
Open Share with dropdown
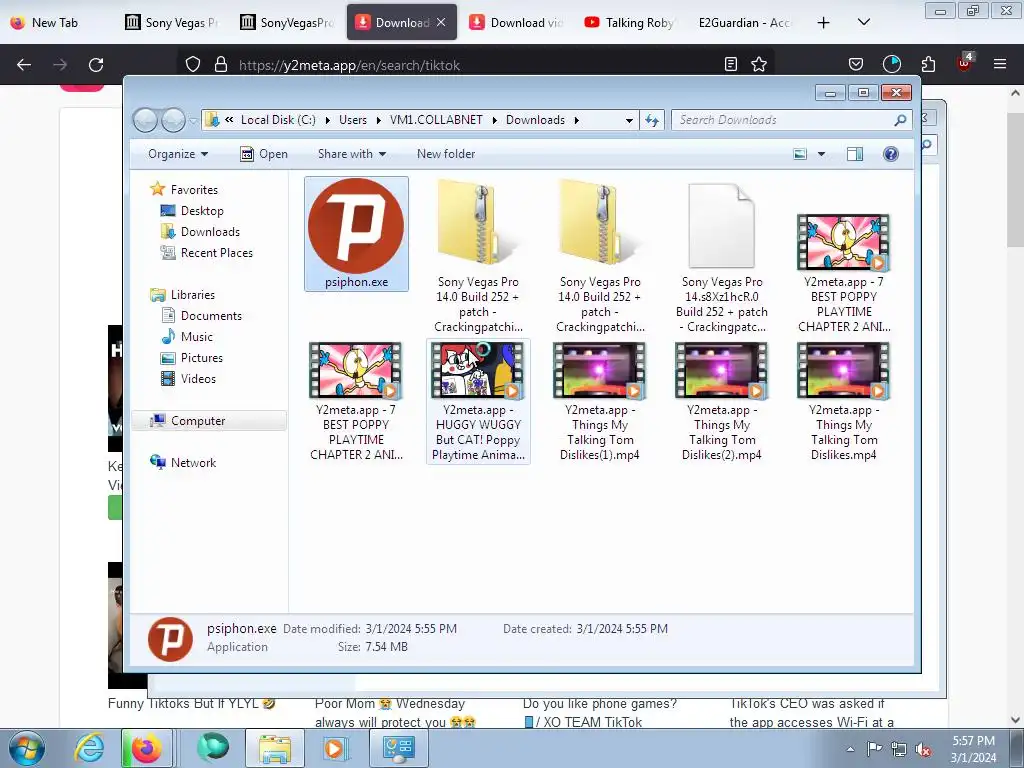point(351,154)
